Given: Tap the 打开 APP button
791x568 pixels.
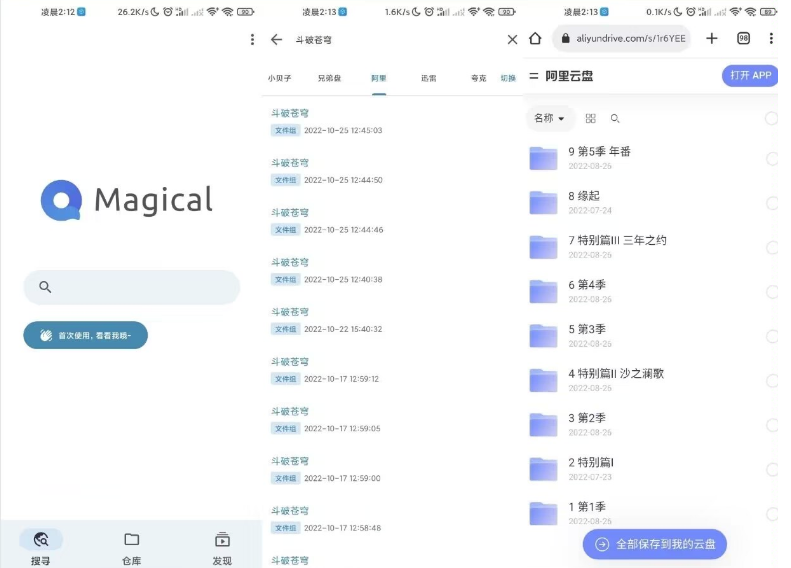Looking at the screenshot, I should 750,76.
